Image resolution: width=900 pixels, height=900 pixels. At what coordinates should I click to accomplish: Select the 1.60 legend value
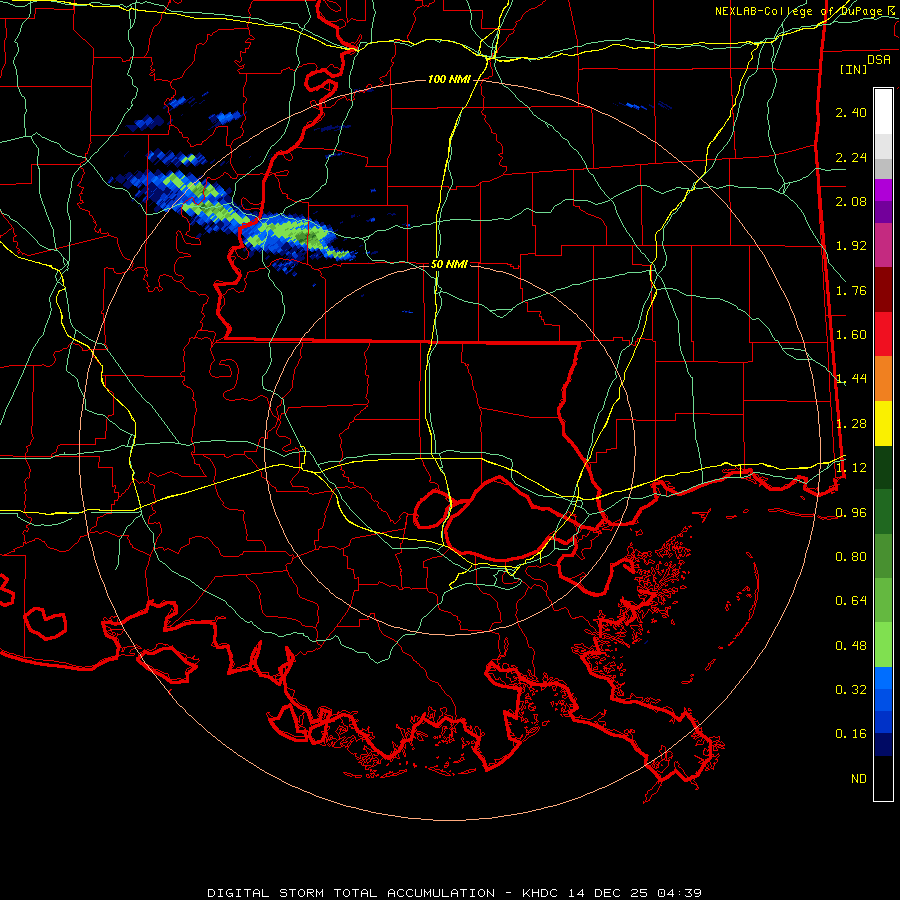pyautogui.click(x=851, y=335)
